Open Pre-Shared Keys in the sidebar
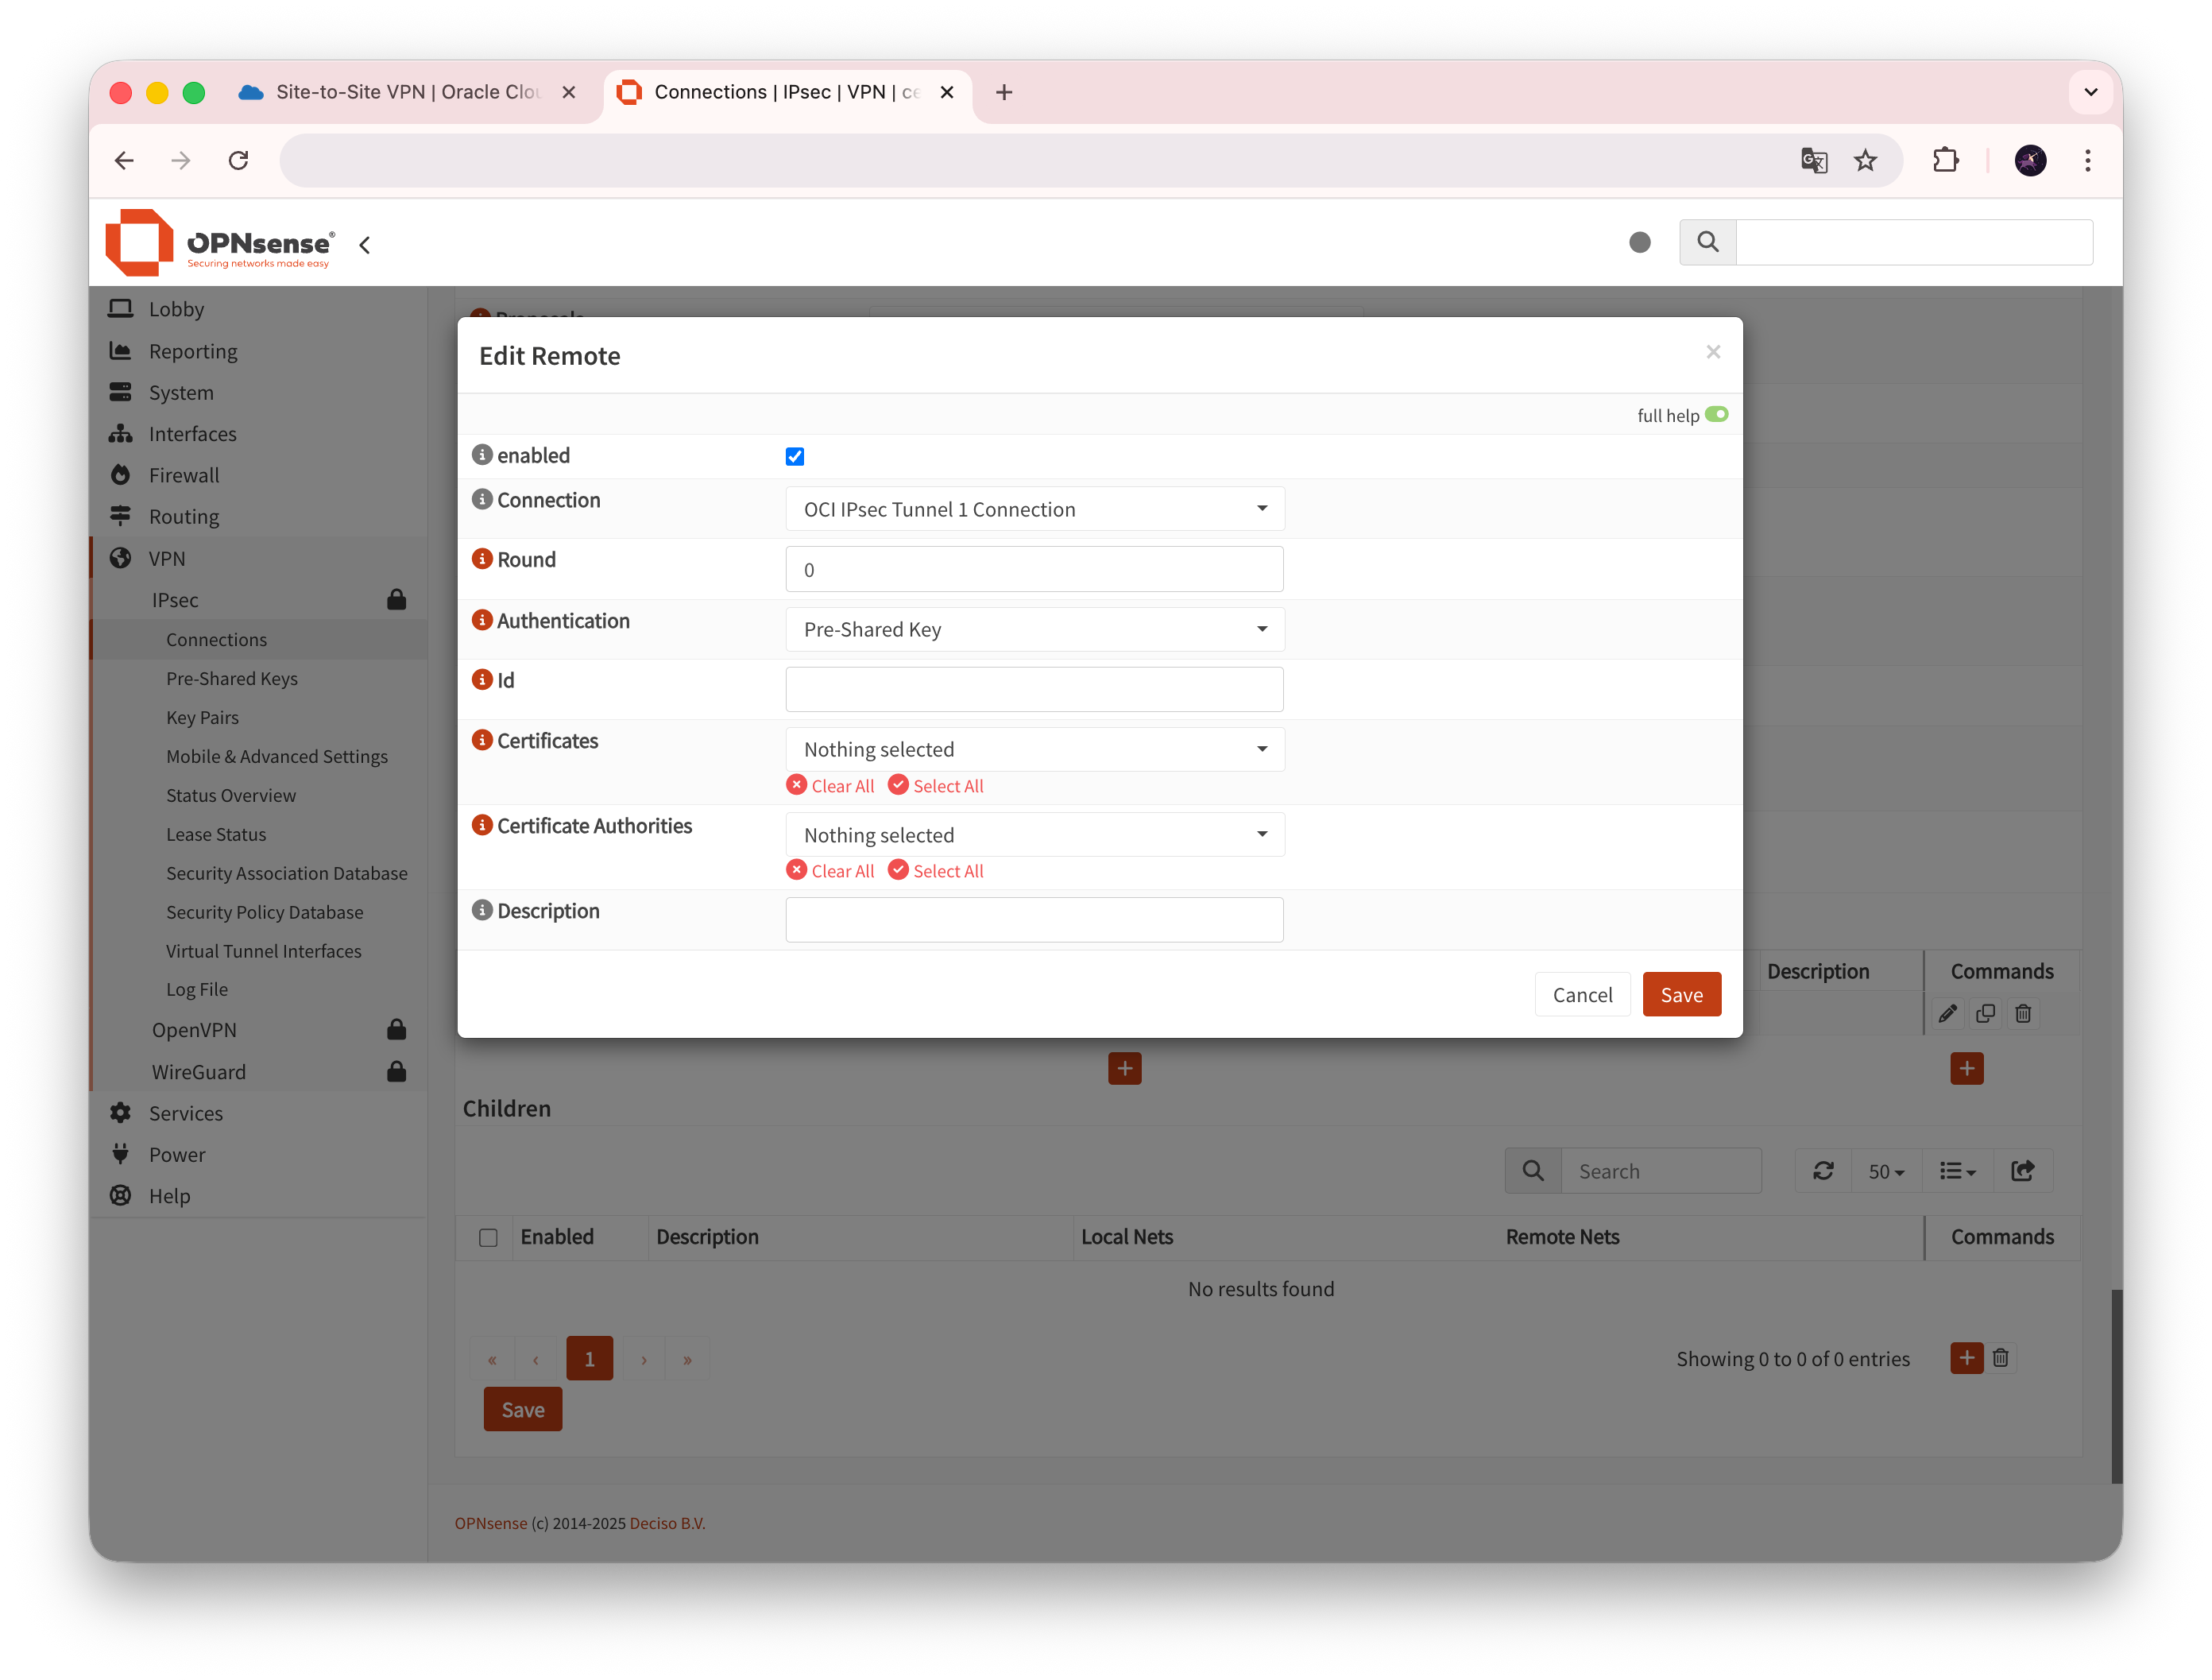This screenshot has width=2212, height=1680. click(232, 678)
